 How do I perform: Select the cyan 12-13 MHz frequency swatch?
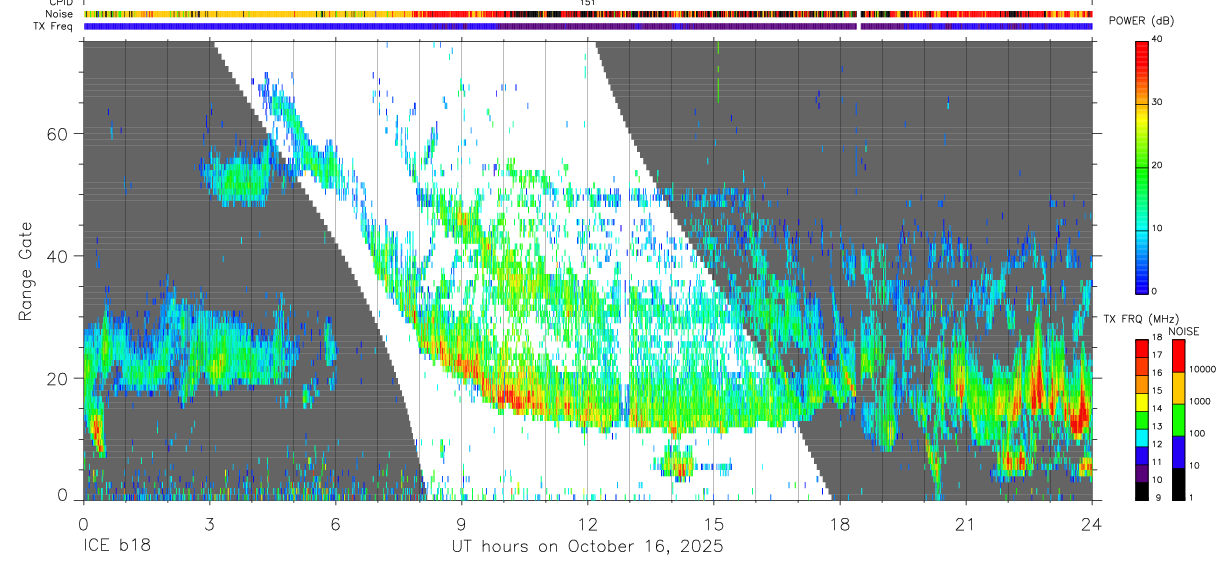(1141, 437)
